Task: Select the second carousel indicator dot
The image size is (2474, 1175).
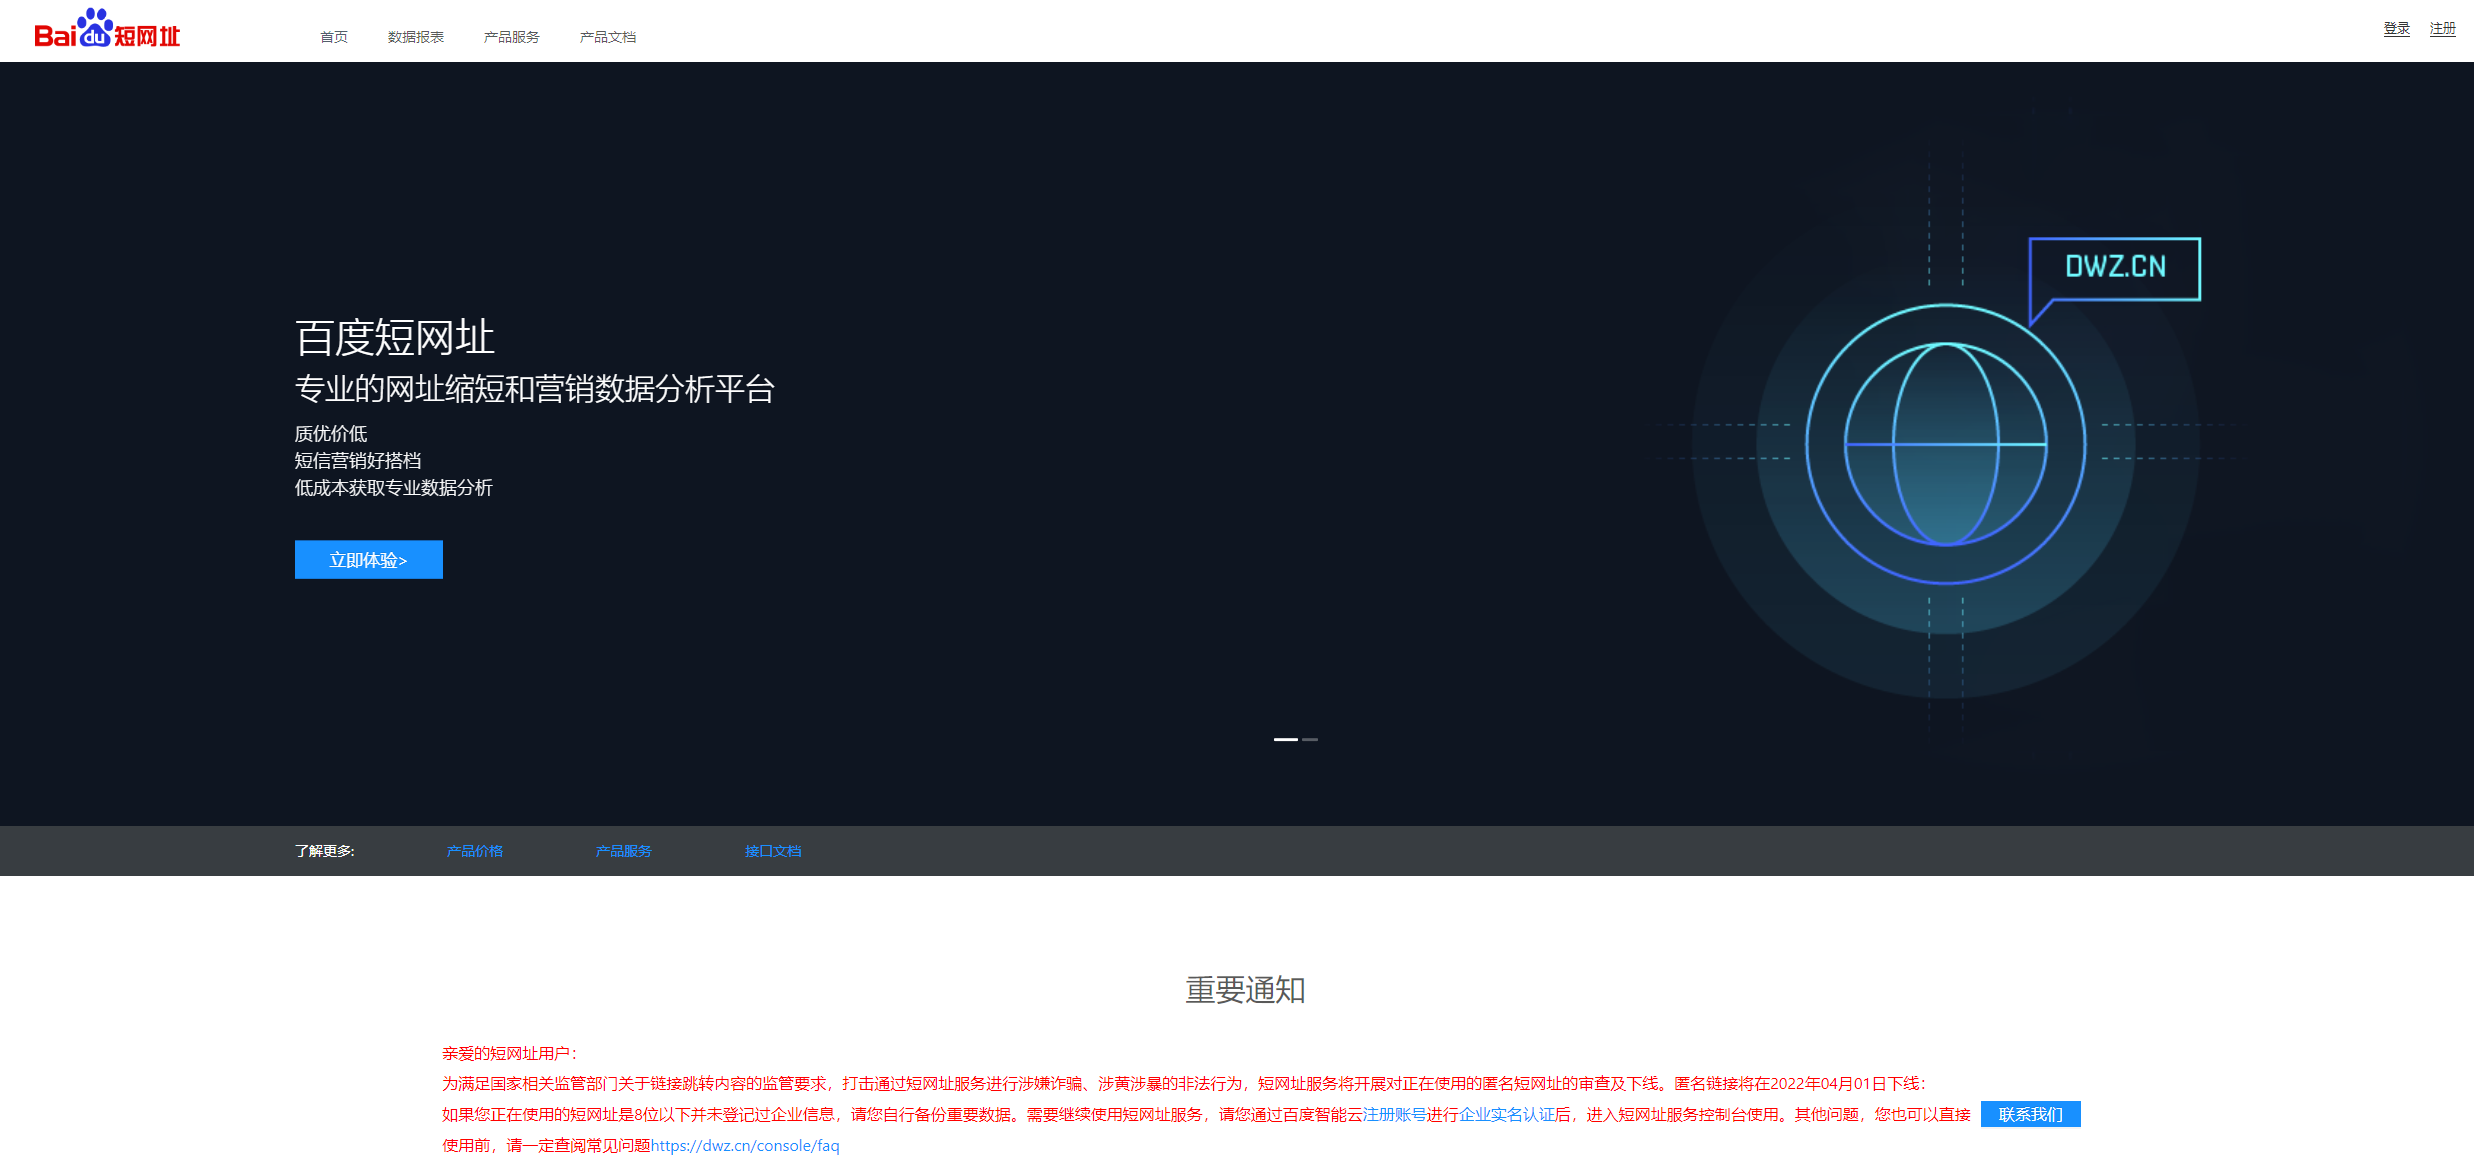Action: 1311,740
